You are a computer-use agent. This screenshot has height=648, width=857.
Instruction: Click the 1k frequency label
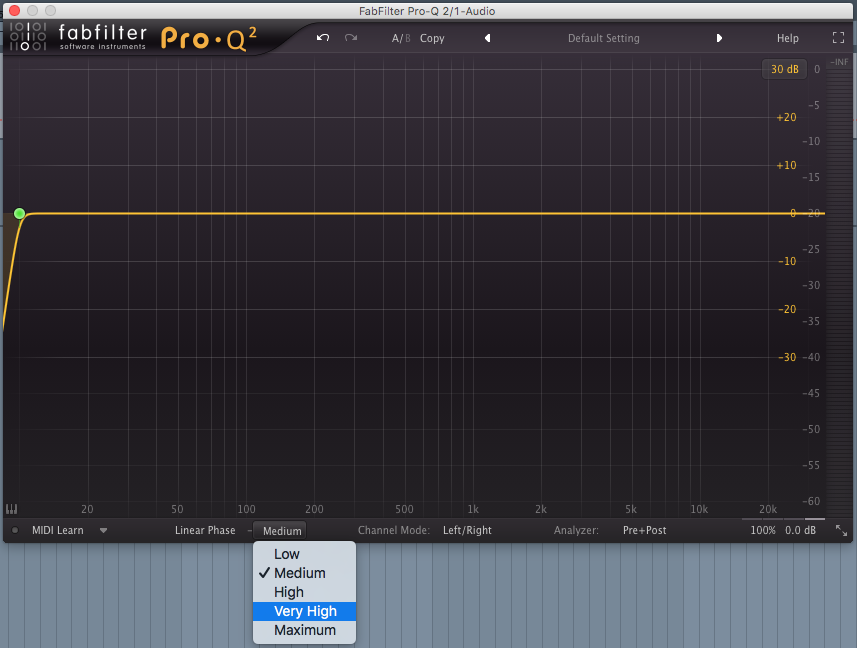(473, 509)
